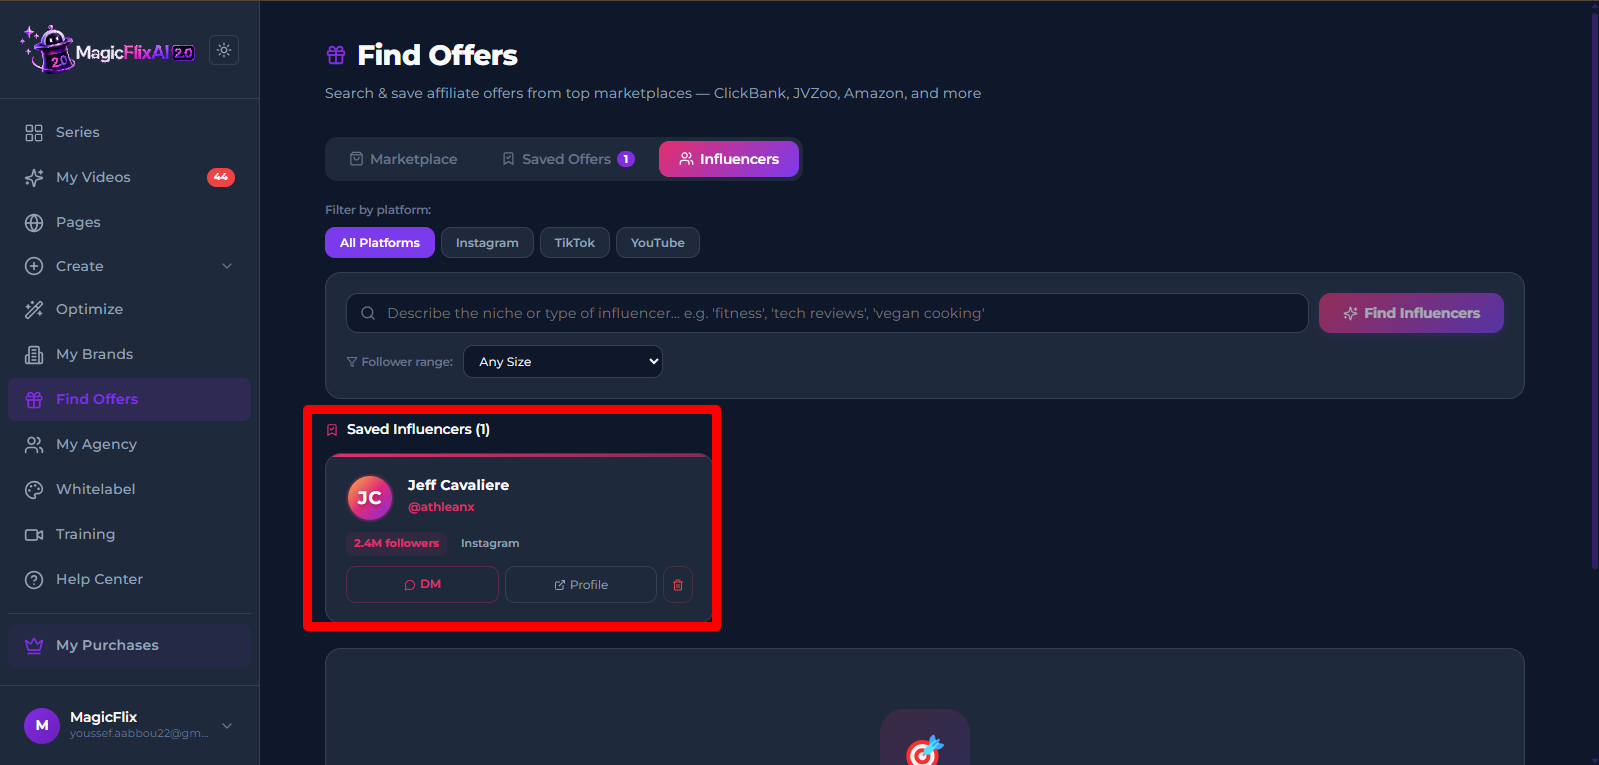
Task: Open Optimize magic wand icon
Action: (34, 309)
